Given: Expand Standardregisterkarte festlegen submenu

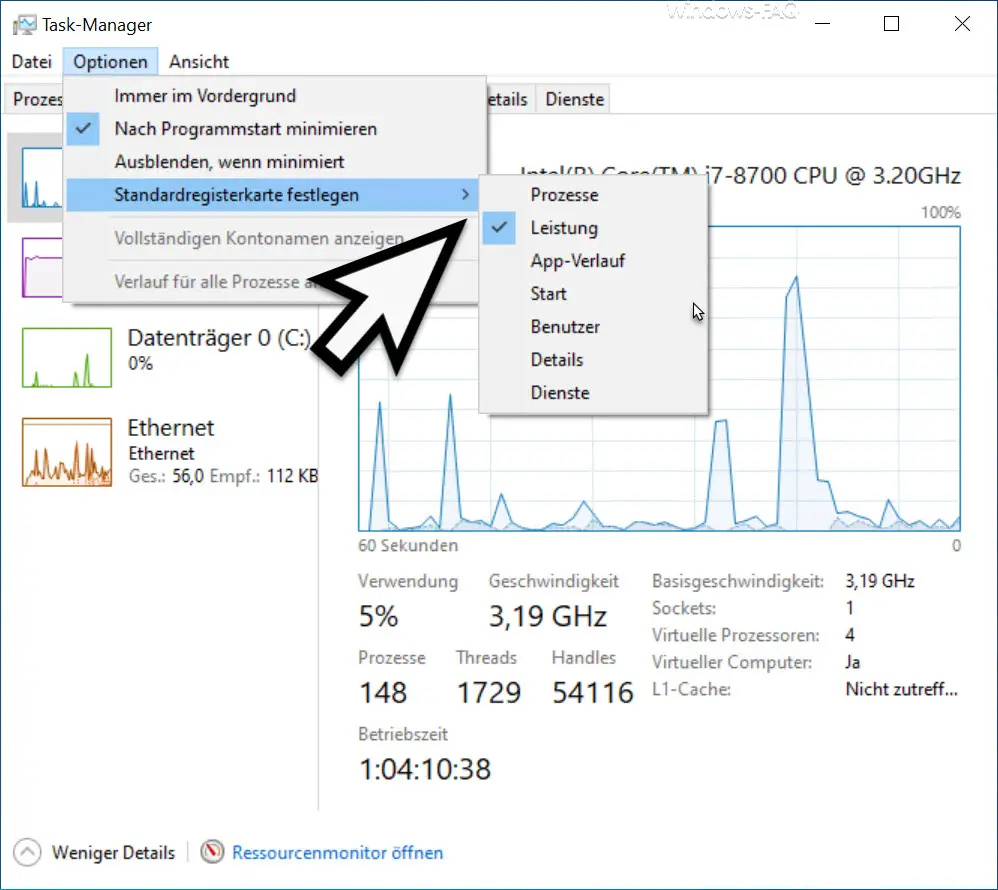Looking at the screenshot, I should click(x=272, y=195).
